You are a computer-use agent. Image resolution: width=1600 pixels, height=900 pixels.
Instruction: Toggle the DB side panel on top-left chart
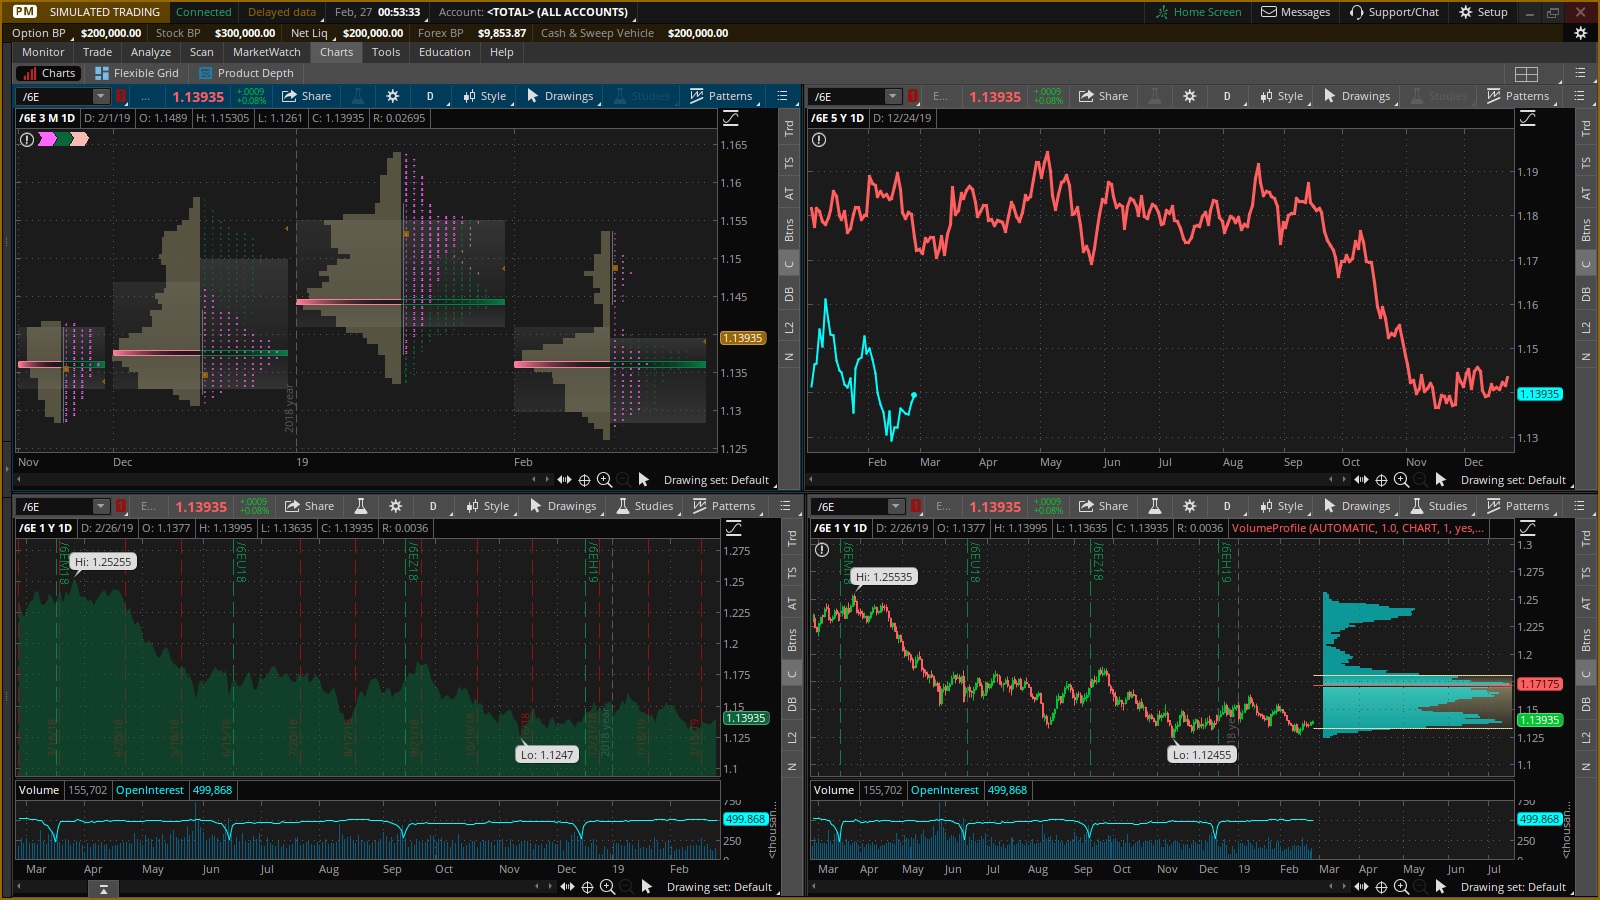(x=789, y=294)
